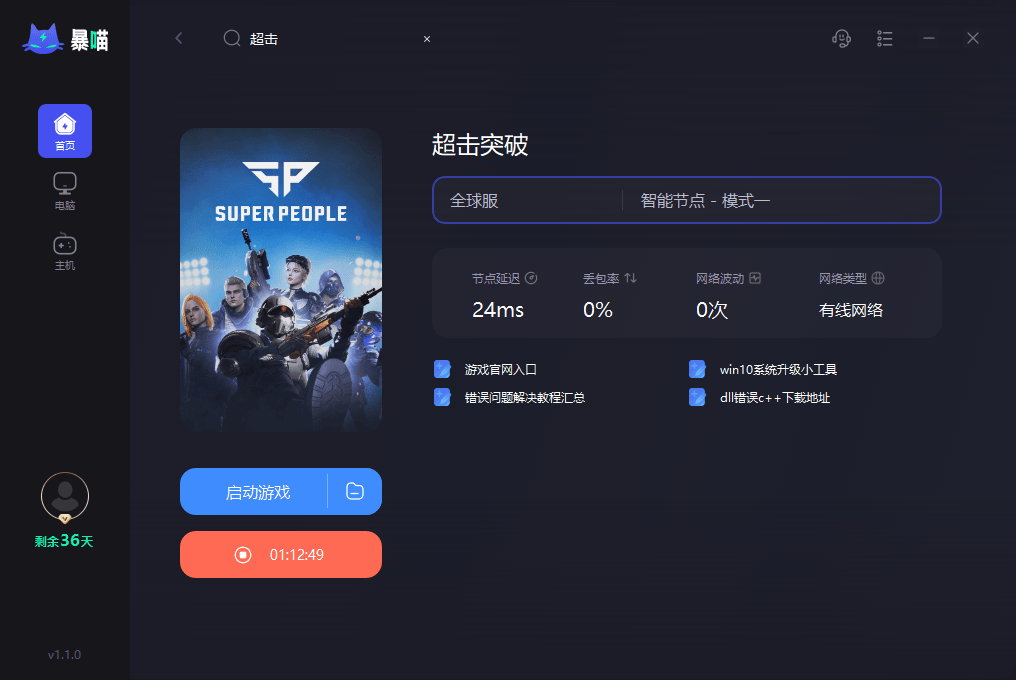Expand the 全球服 server region selector

coord(528,200)
